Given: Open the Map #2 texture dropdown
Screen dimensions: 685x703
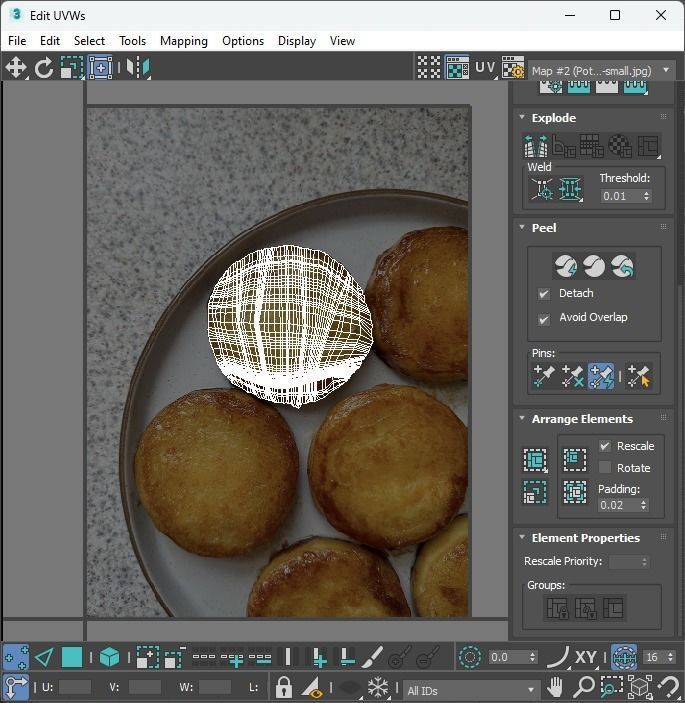Looking at the screenshot, I should coord(602,71).
